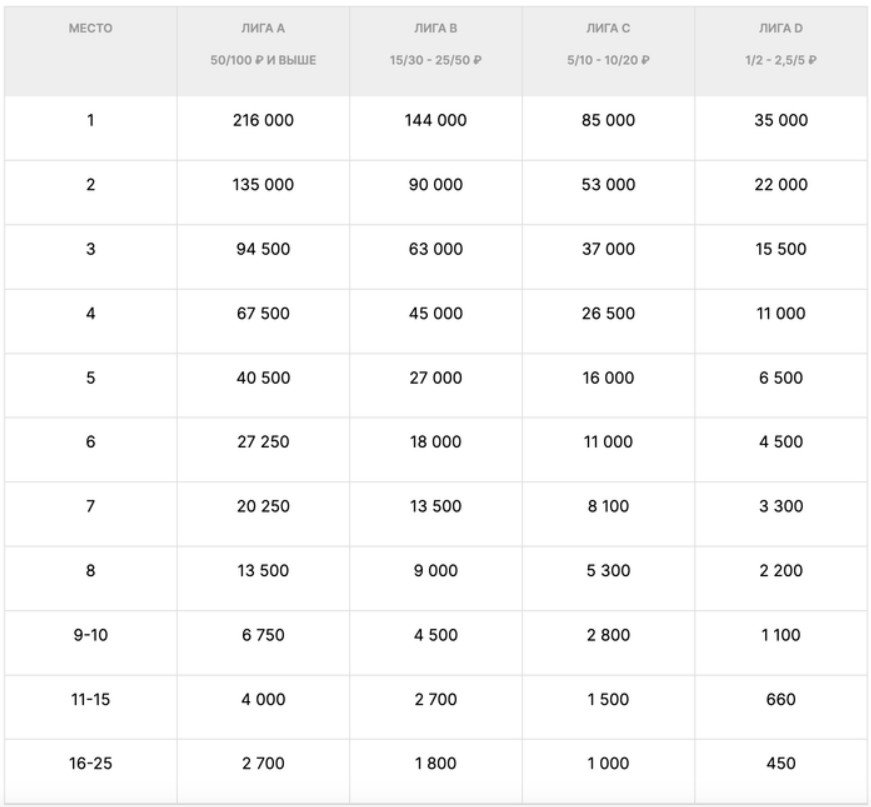Click the 94 500 prize value
Viewport: 871px width, 807px height.
264,249
